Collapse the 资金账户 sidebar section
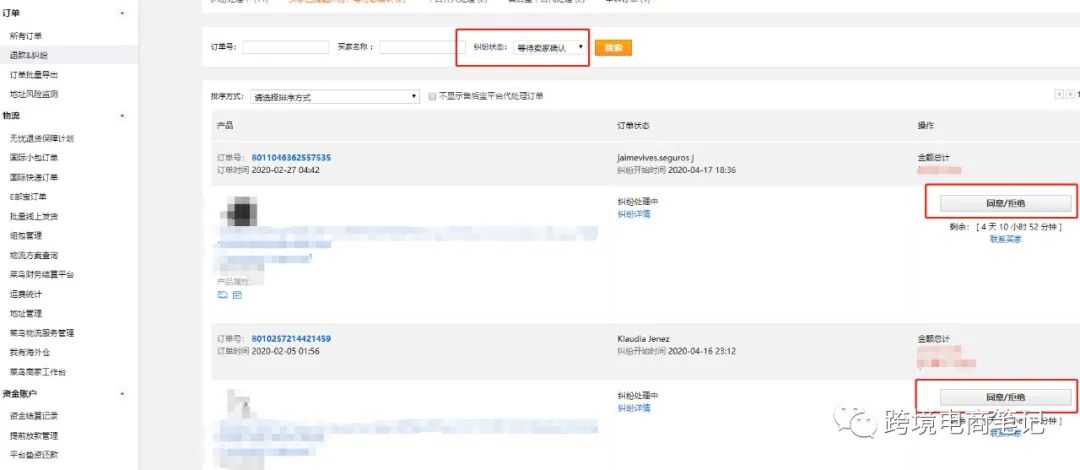Screen dimensions: 1080x470 [x=123, y=394]
